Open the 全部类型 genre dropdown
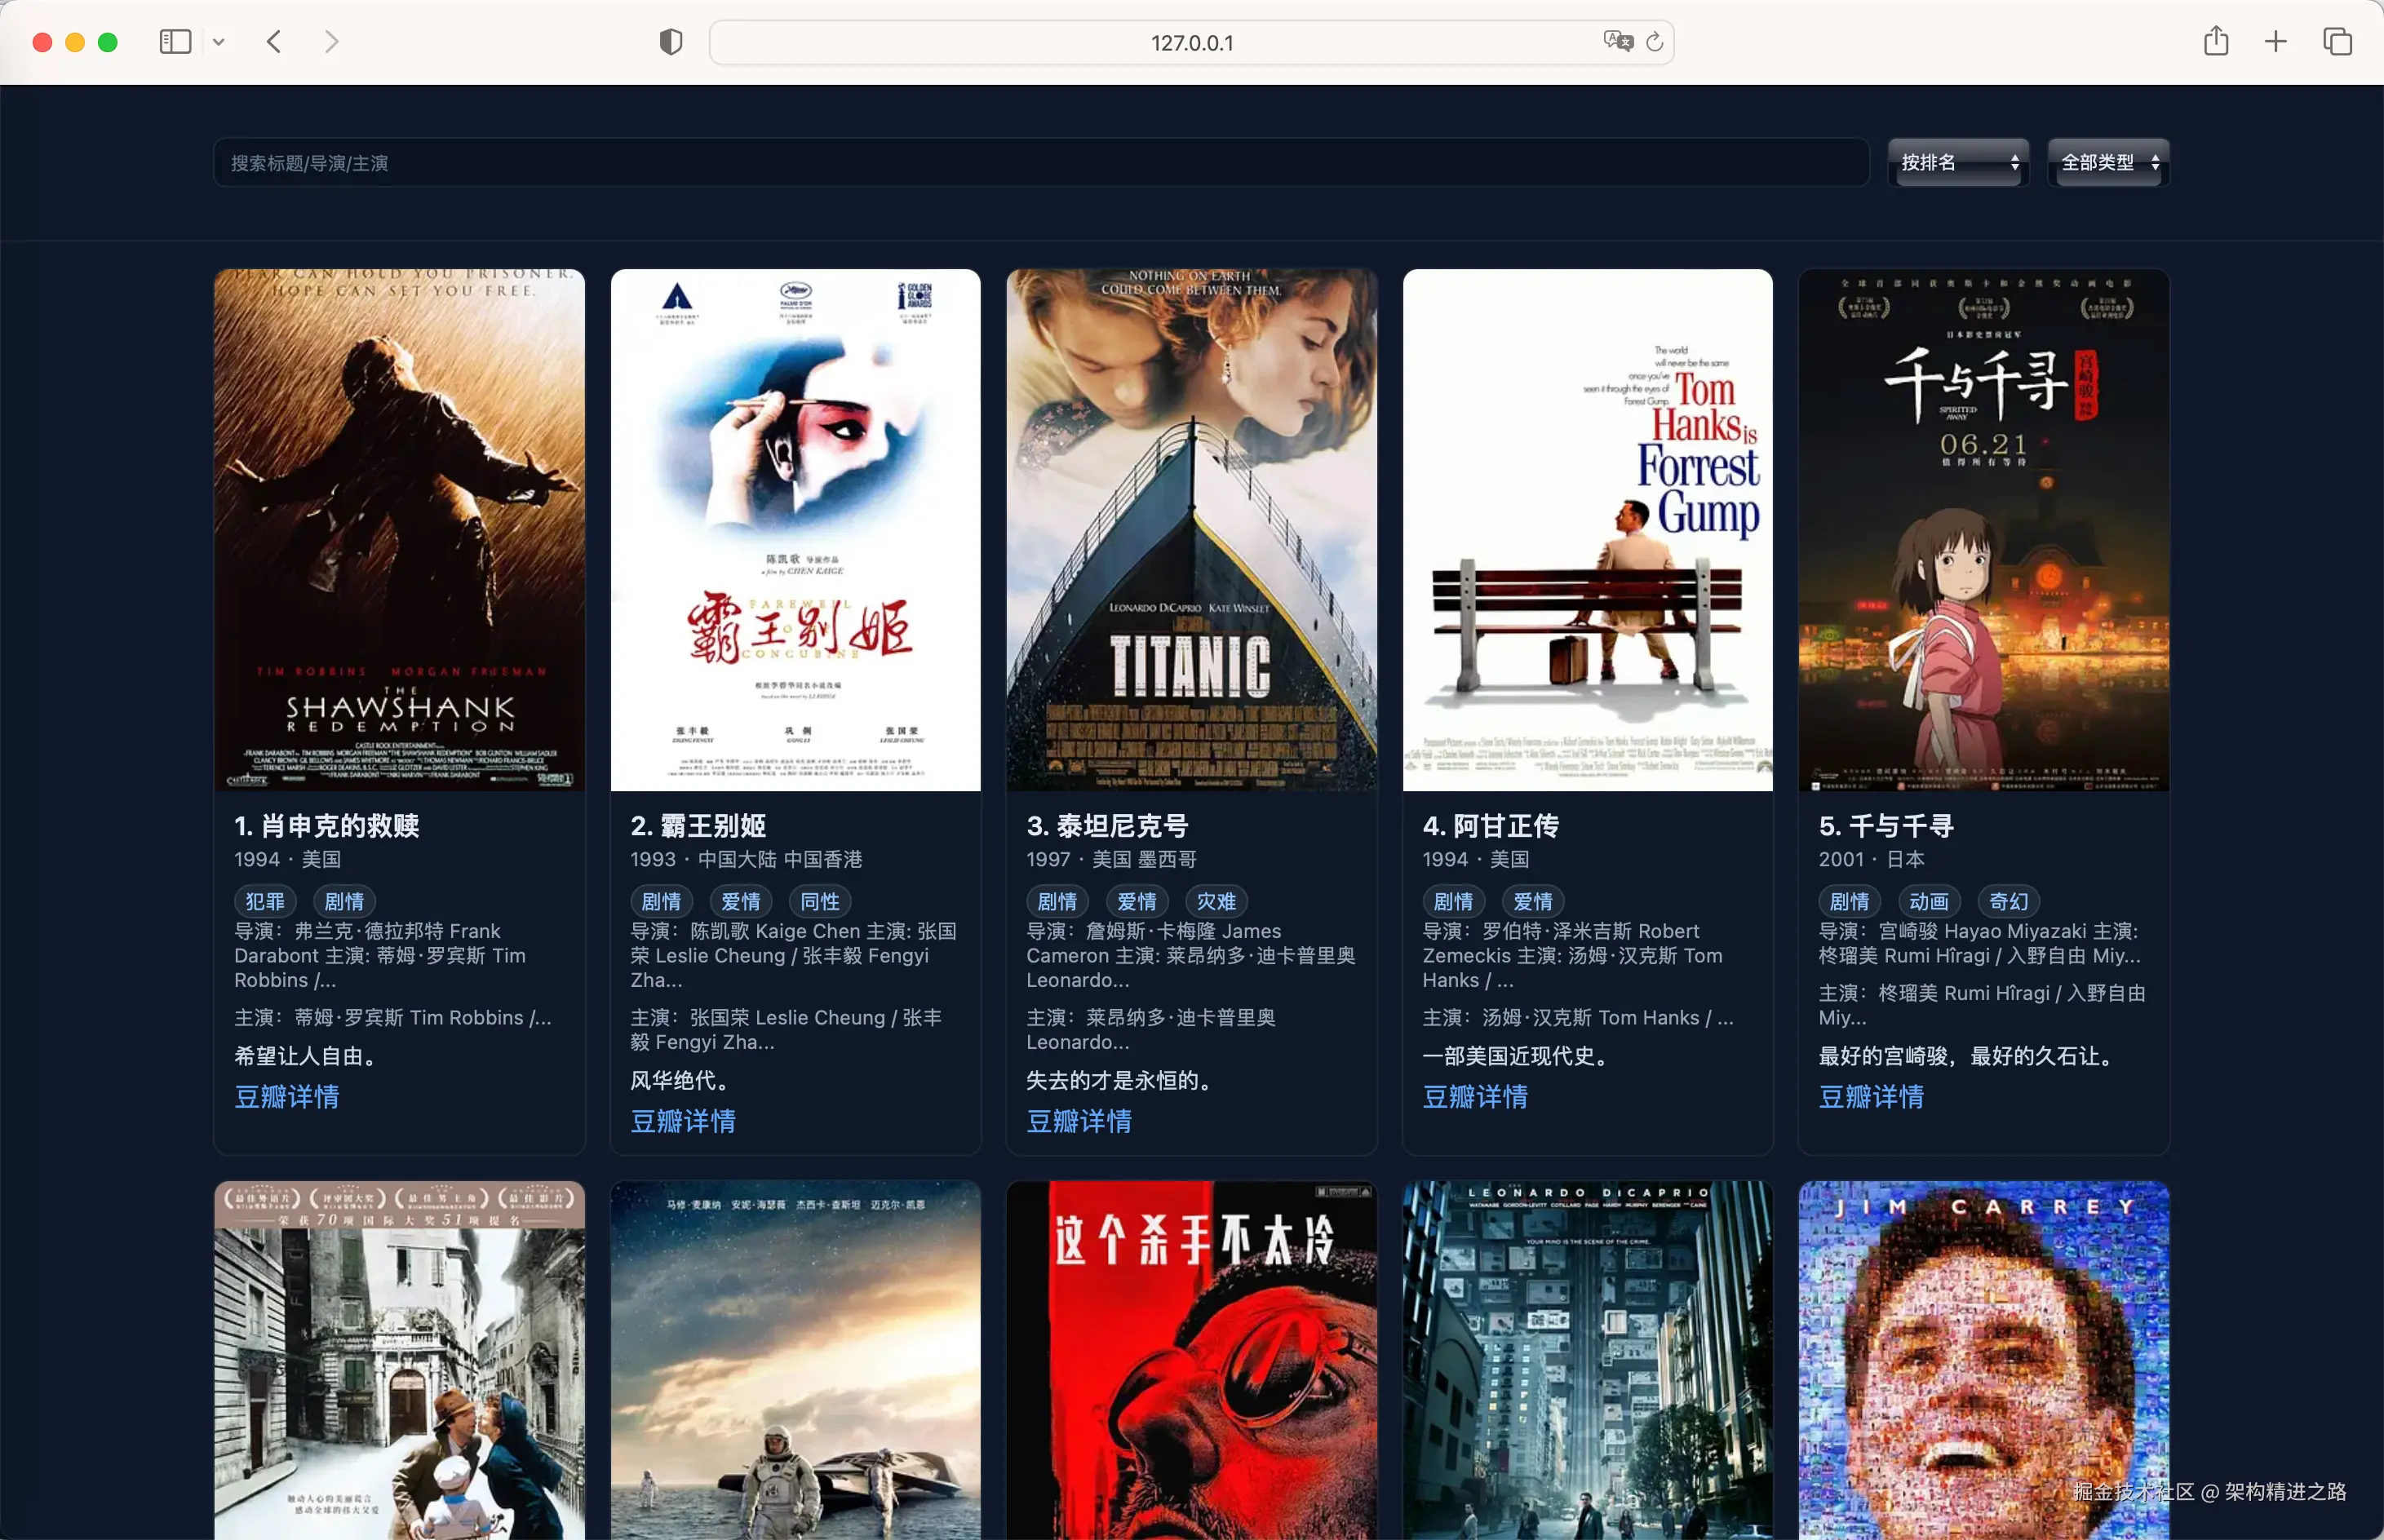The width and height of the screenshot is (2384, 1540). pos(2108,163)
